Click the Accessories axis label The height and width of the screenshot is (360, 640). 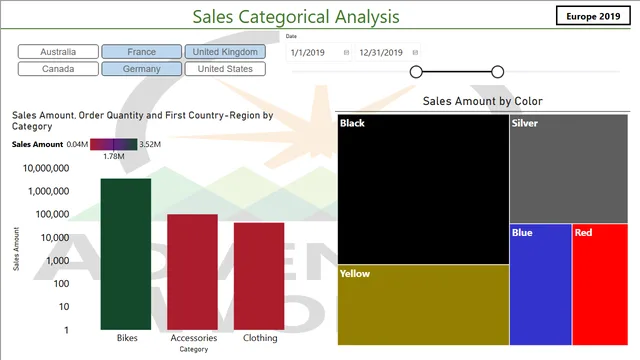click(x=194, y=338)
